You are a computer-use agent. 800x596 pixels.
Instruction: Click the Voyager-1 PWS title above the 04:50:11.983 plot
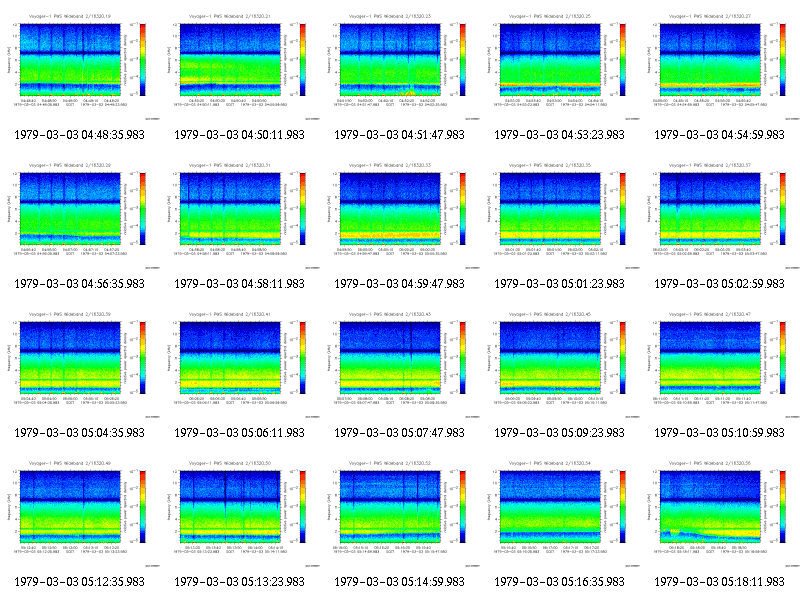point(230,16)
